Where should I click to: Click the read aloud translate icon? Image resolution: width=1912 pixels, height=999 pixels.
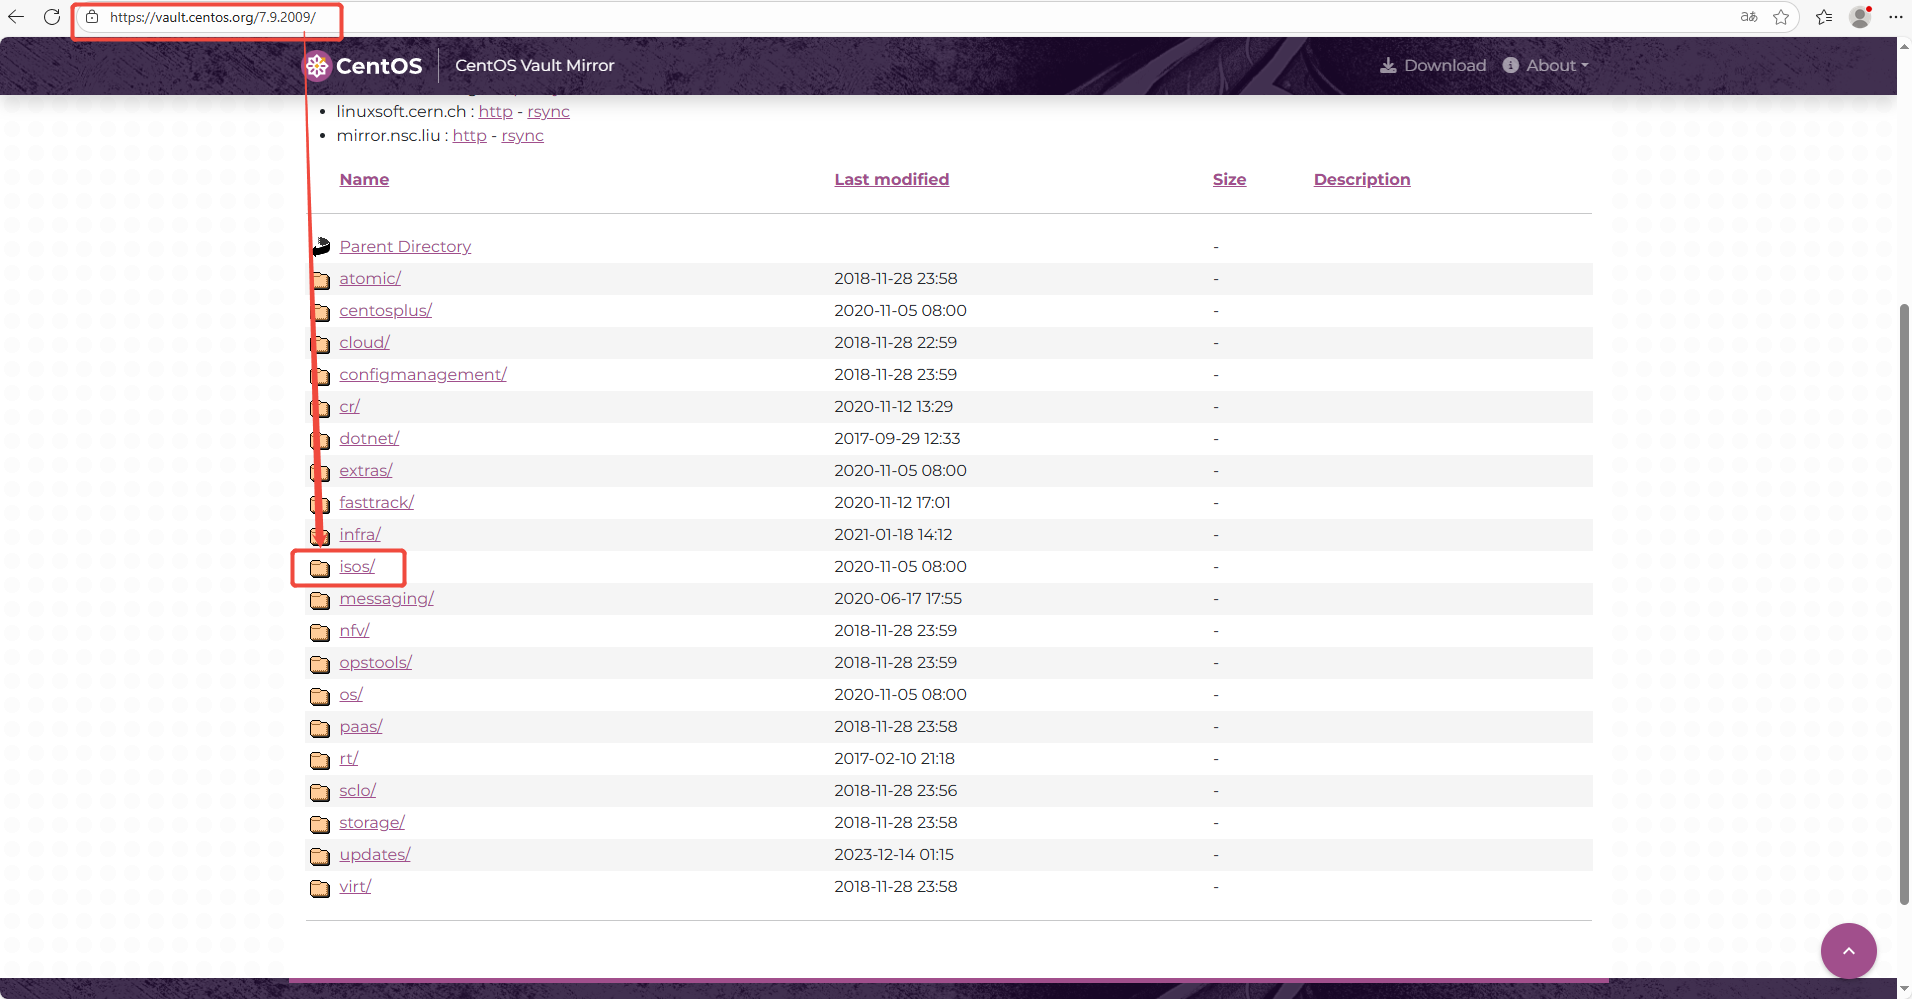coord(1748,17)
